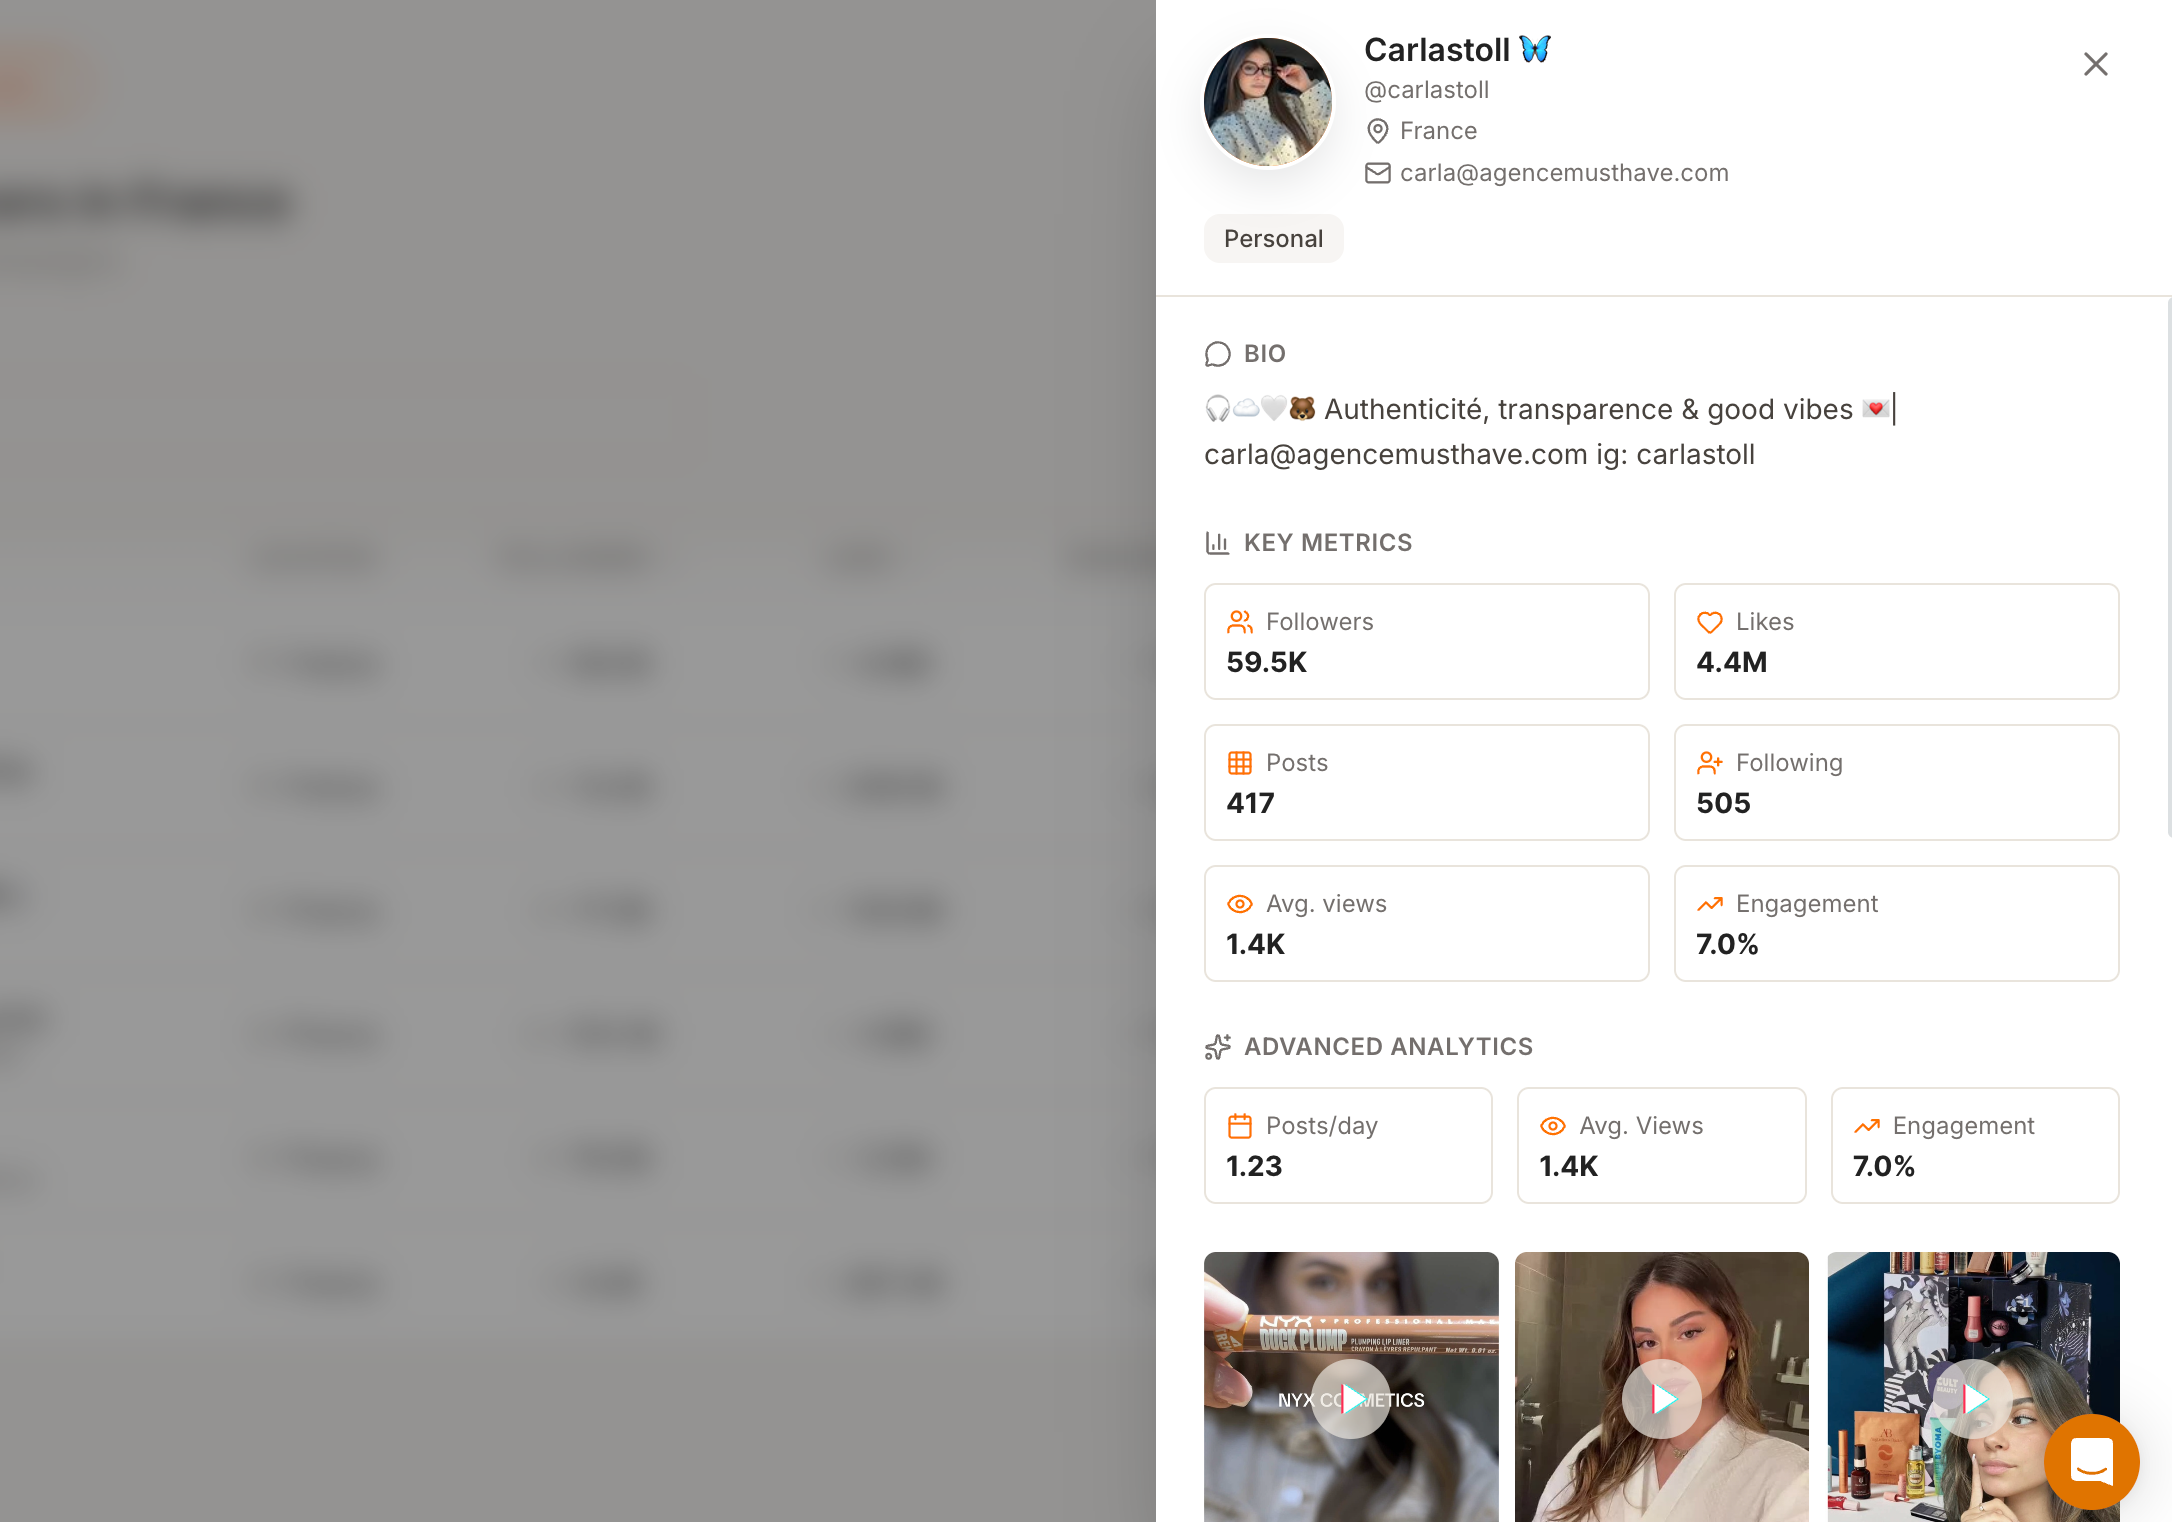Select the Followers 59.5K metric card
This screenshot has width=2172, height=1522.
point(1426,641)
